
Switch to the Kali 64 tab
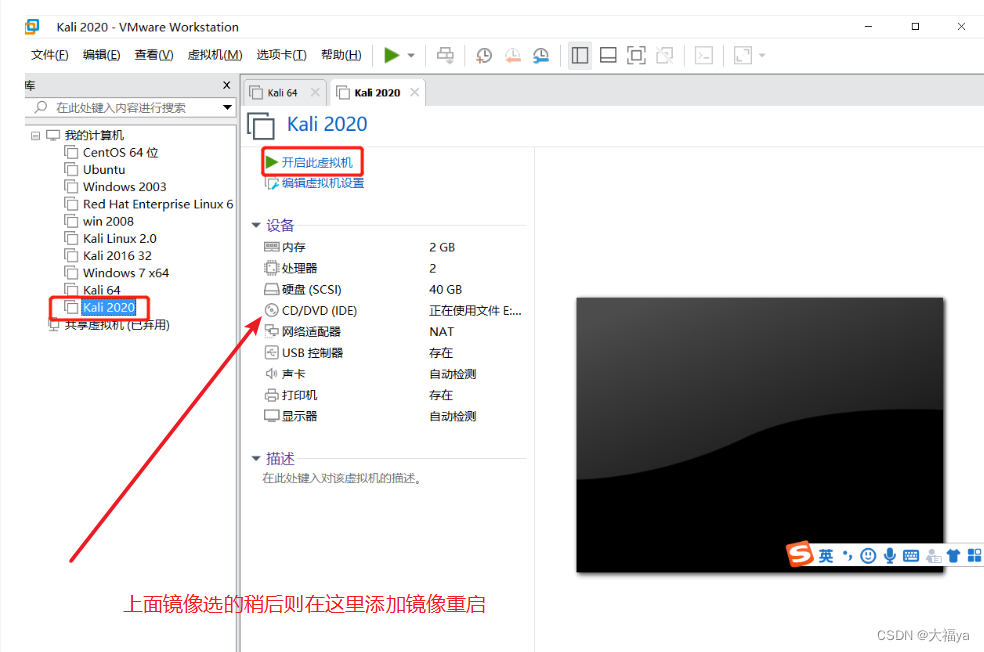282,93
